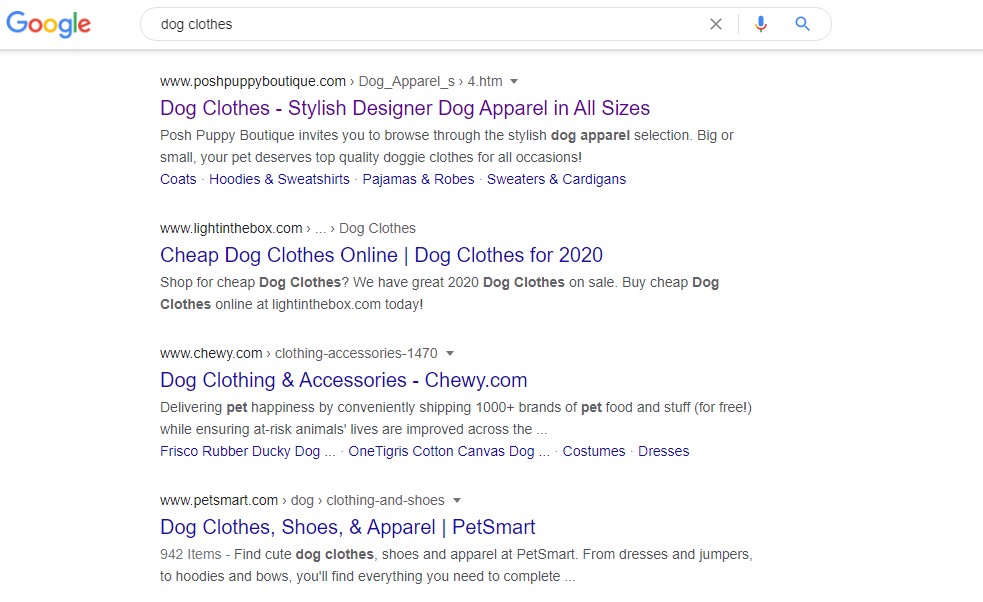
Task: Open the PetSmart Dog Clothes result
Action: [x=347, y=527]
